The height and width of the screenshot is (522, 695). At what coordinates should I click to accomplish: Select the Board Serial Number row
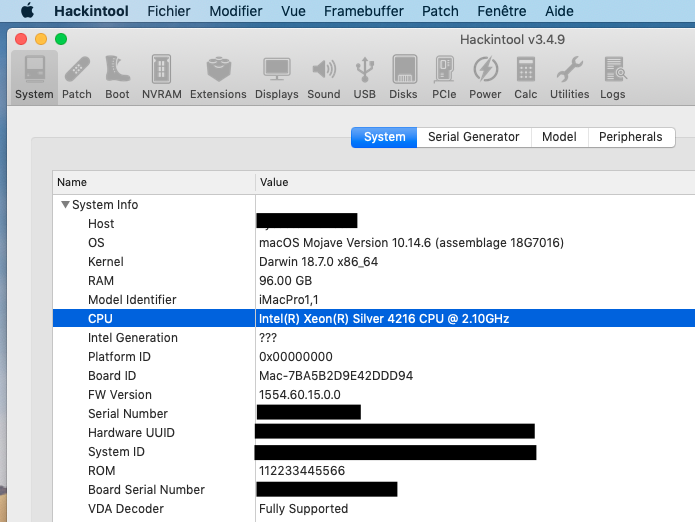pyautogui.click(x=374, y=490)
